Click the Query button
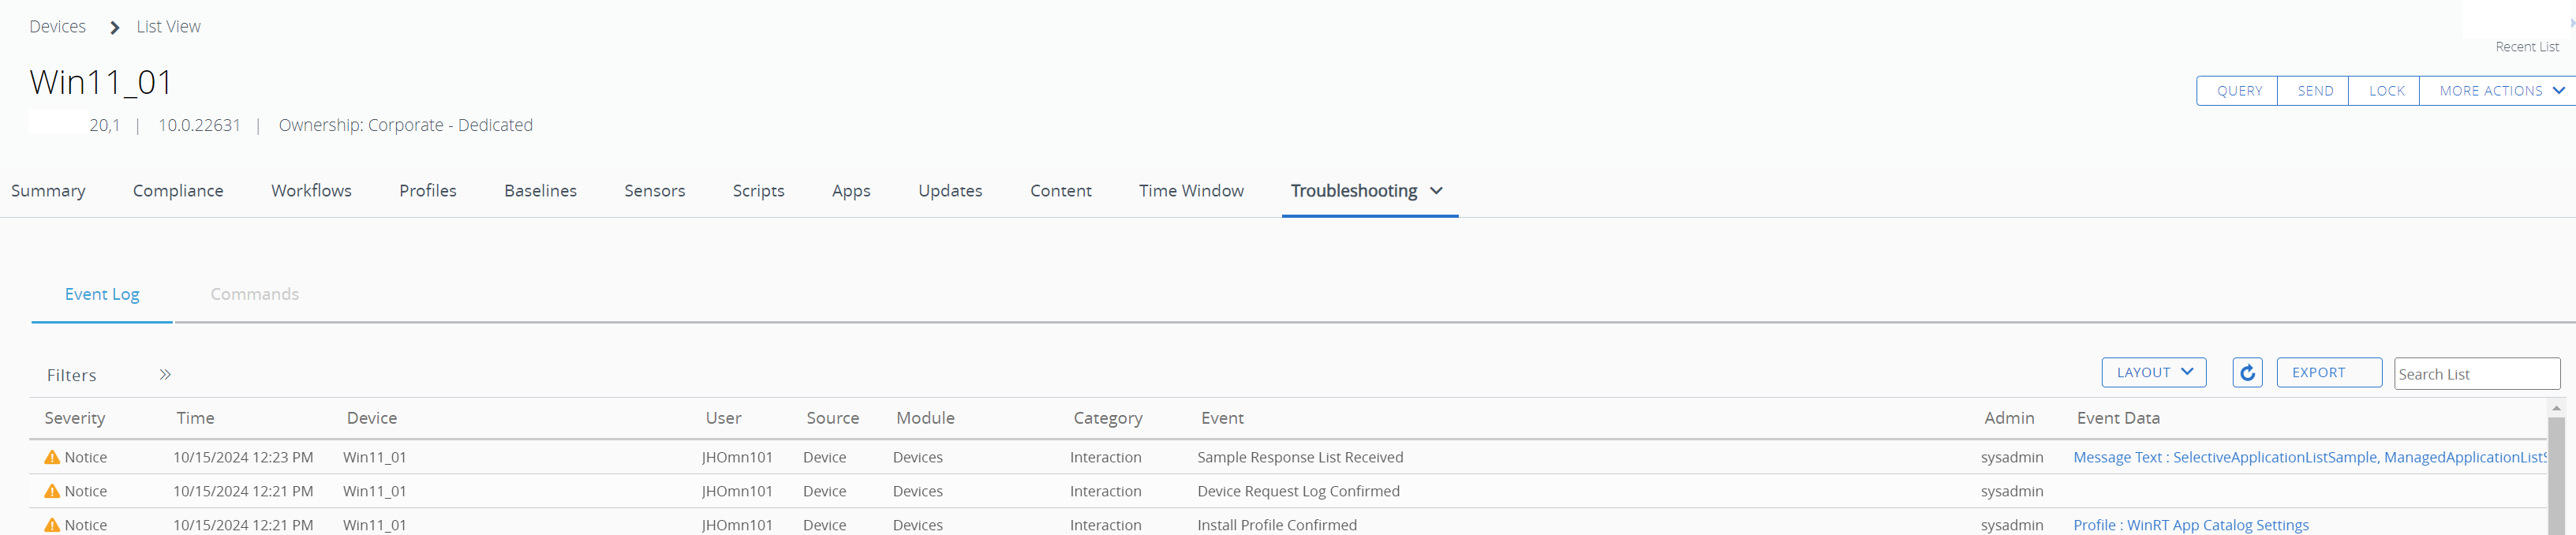This screenshot has width=2576, height=535. pyautogui.click(x=2238, y=91)
